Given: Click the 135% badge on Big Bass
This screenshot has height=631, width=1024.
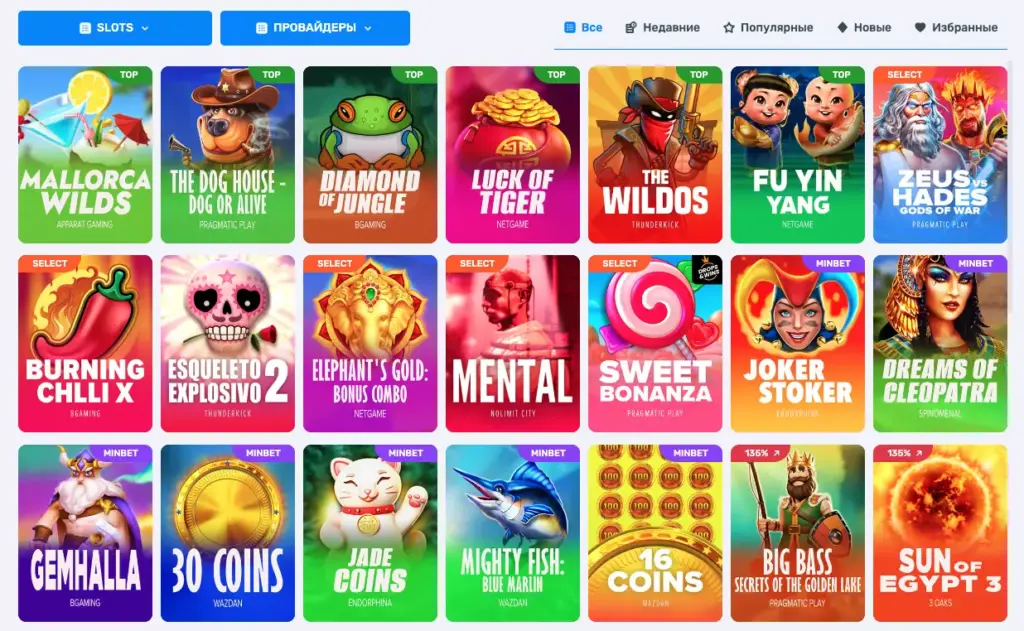Looking at the screenshot, I should (761, 453).
